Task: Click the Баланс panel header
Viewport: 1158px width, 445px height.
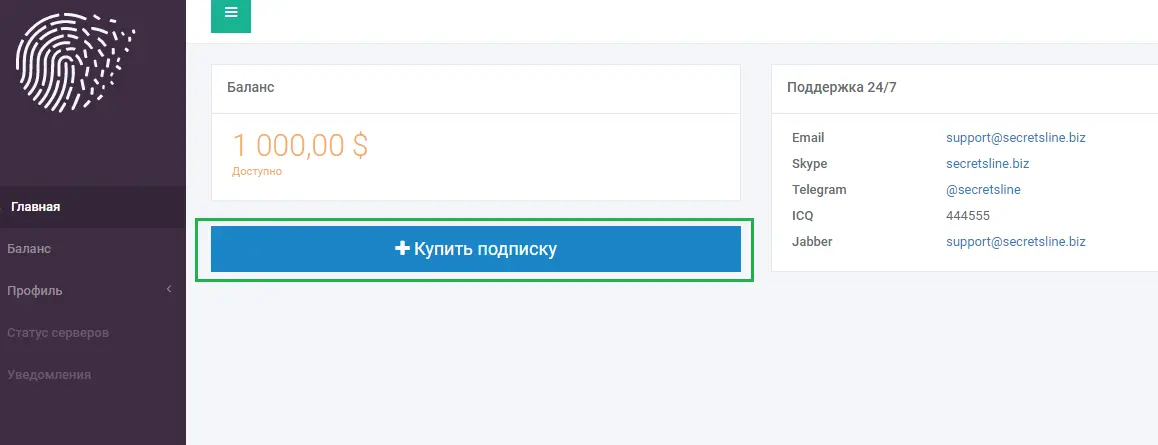Action: coord(476,88)
